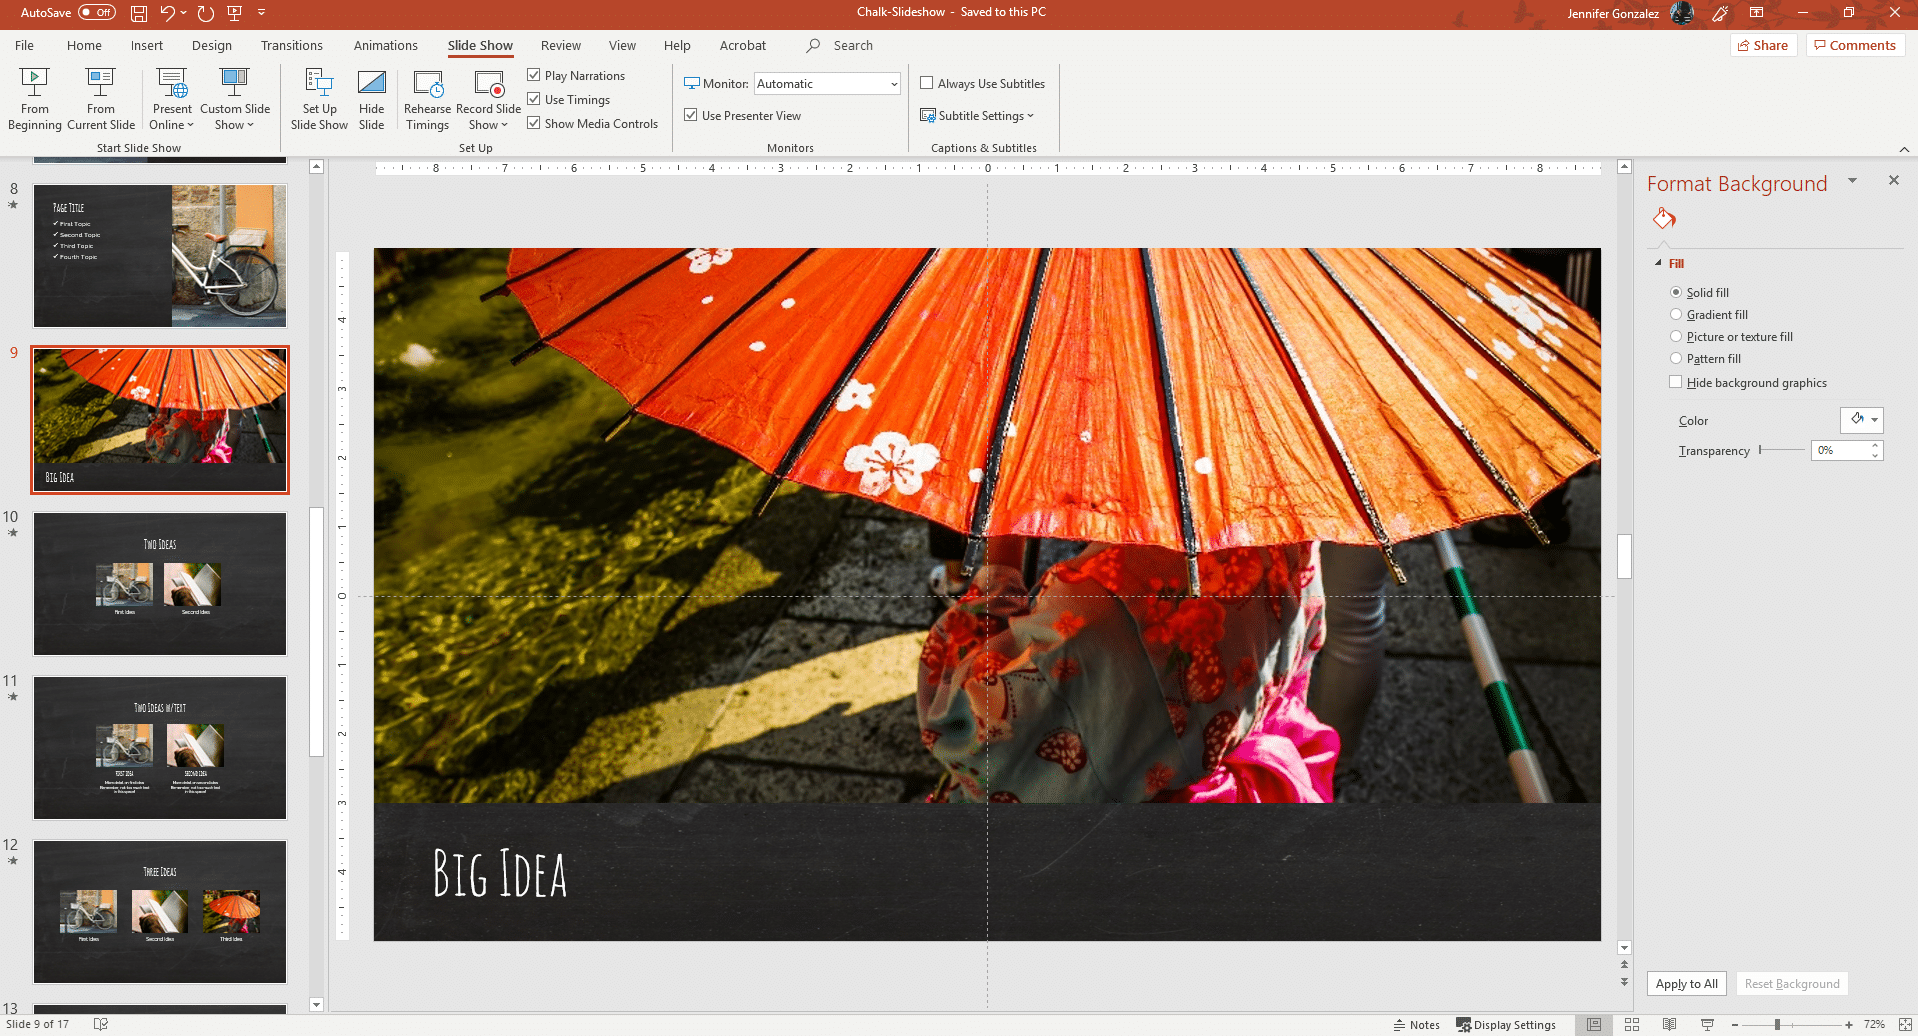The width and height of the screenshot is (1918, 1036).
Task: Click the From Current Slide icon
Action: point(101,83)
